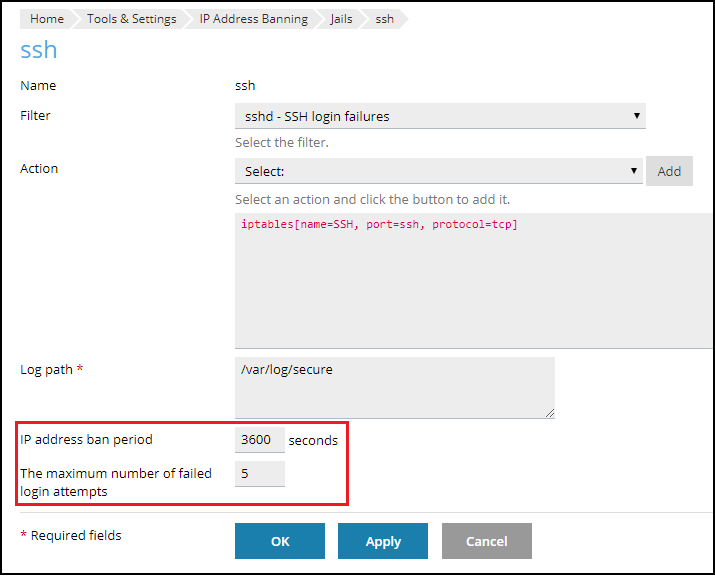Open the sshd SSH login failures filter dropdown
The image size is (715, 576).
(x=440, y=116)
